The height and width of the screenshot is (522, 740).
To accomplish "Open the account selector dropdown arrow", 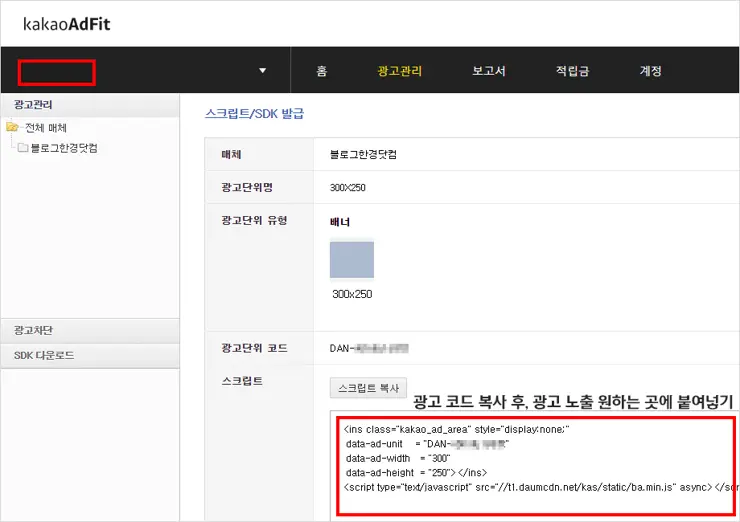I will tap(262, 71).
